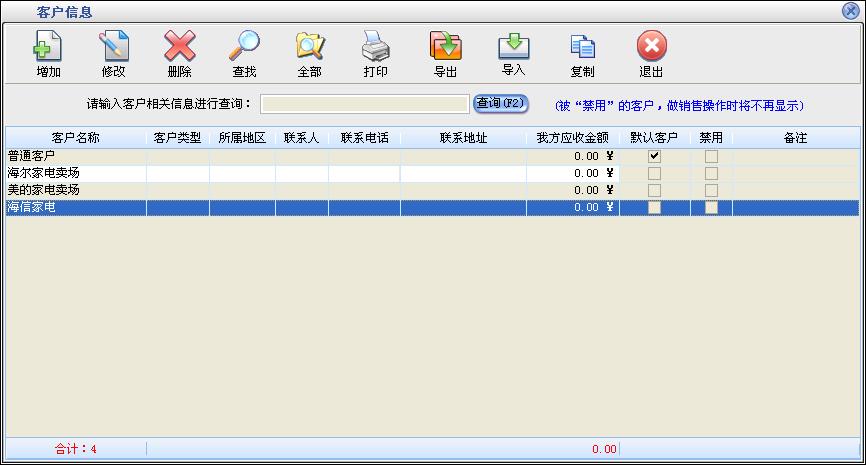Sort by 客户名称 column header

76,138
